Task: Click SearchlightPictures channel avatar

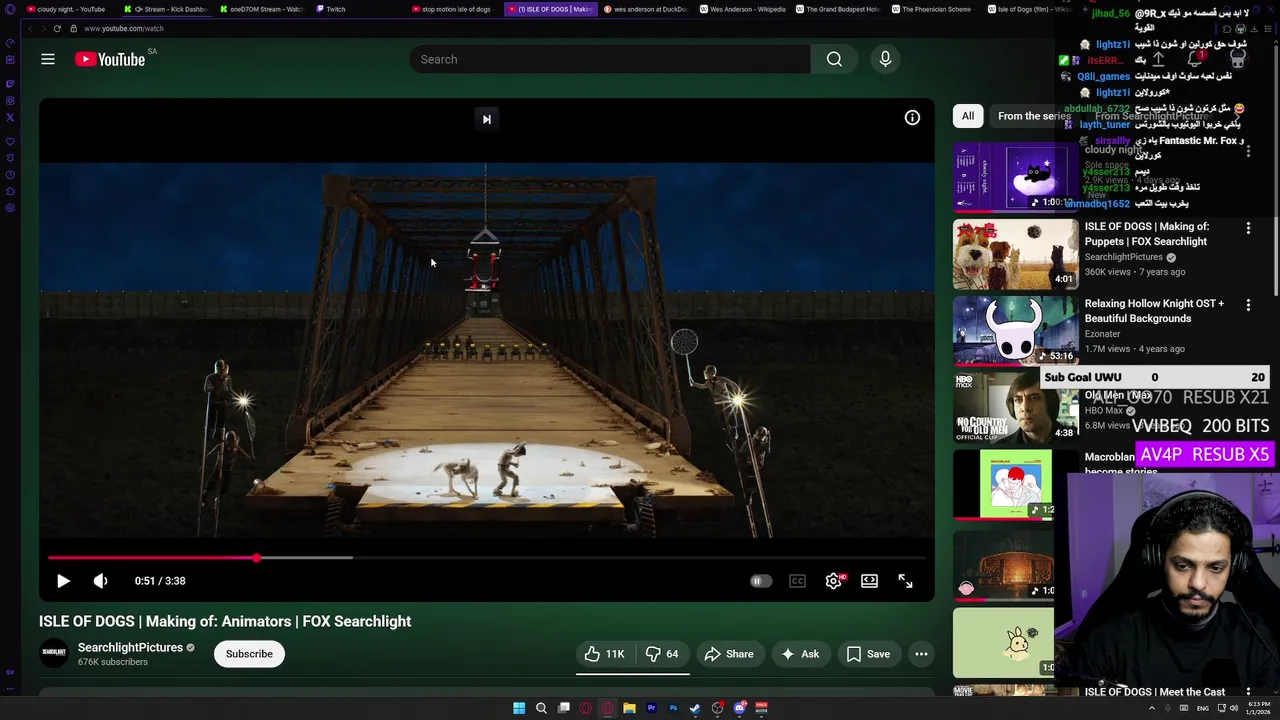Action: pyautogui.click(x=54, y=653)
